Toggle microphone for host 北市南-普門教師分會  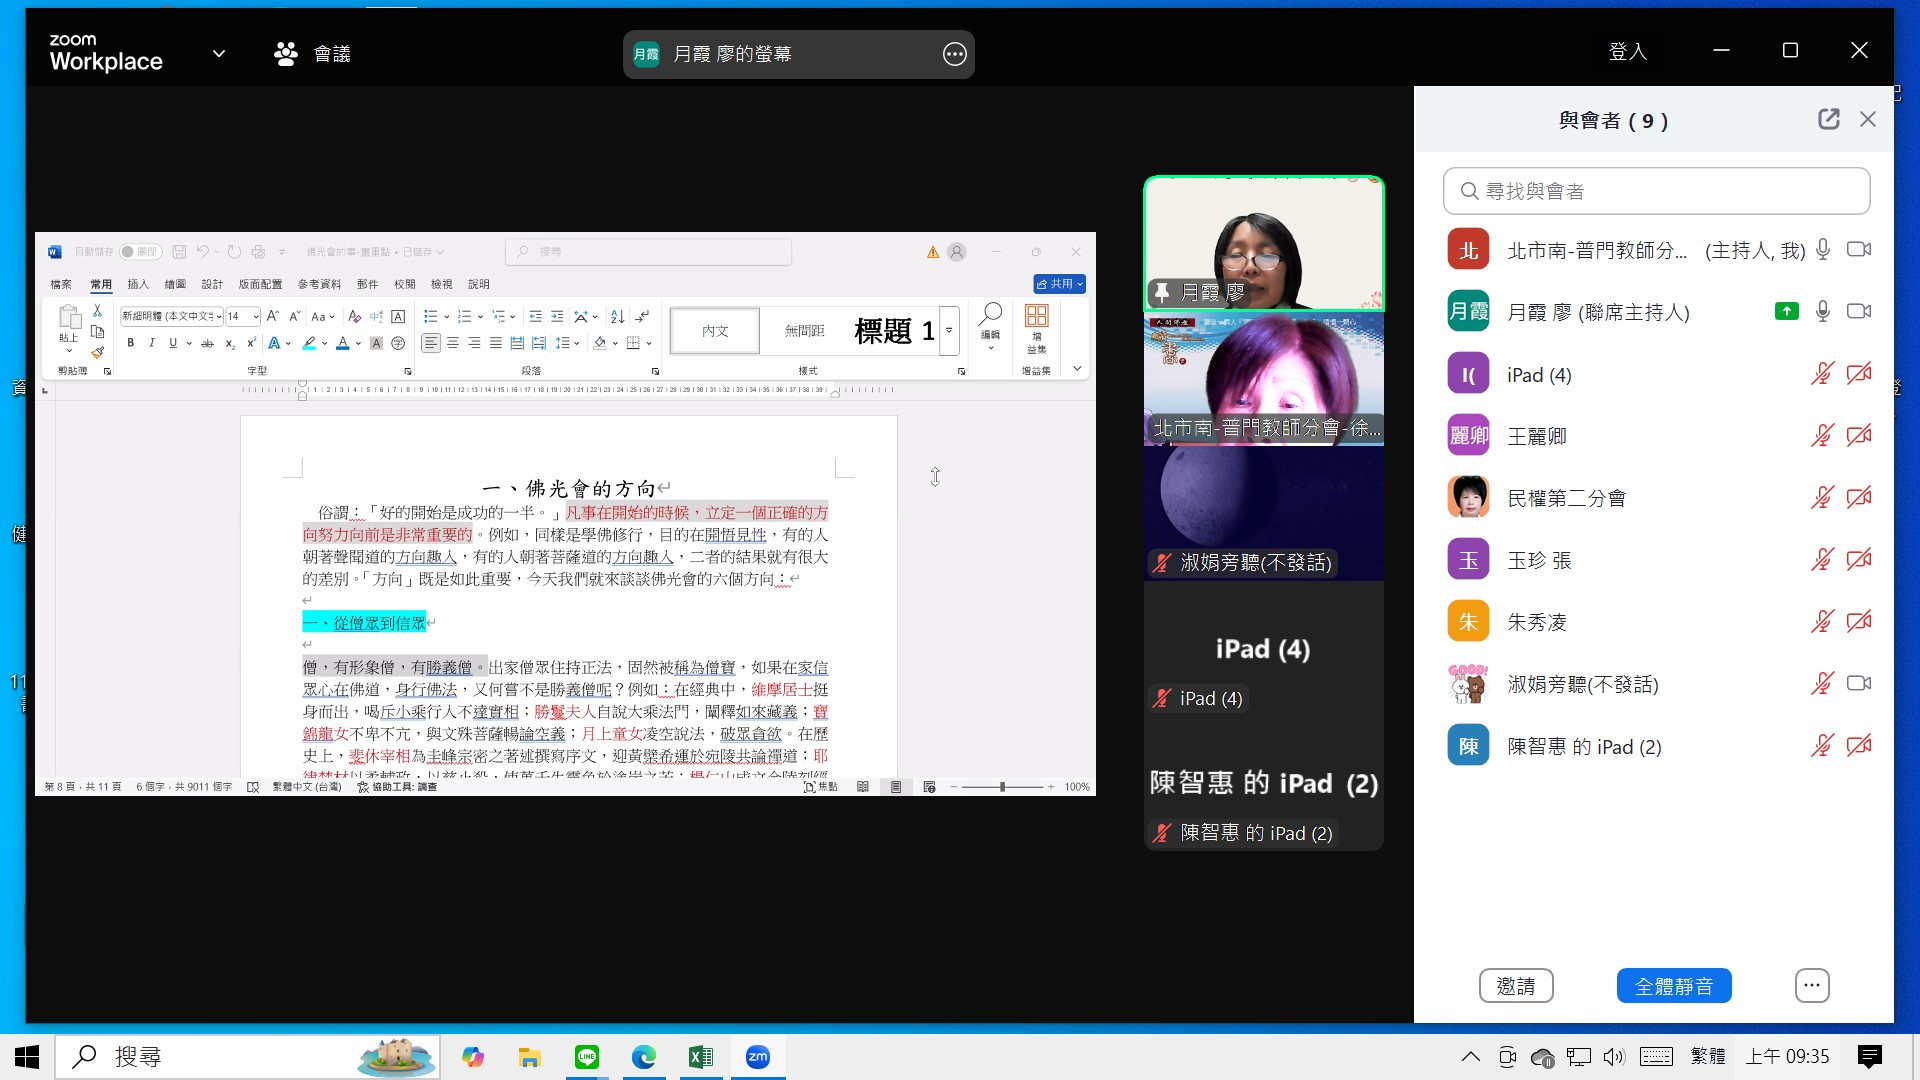[x=1823, y=250]
